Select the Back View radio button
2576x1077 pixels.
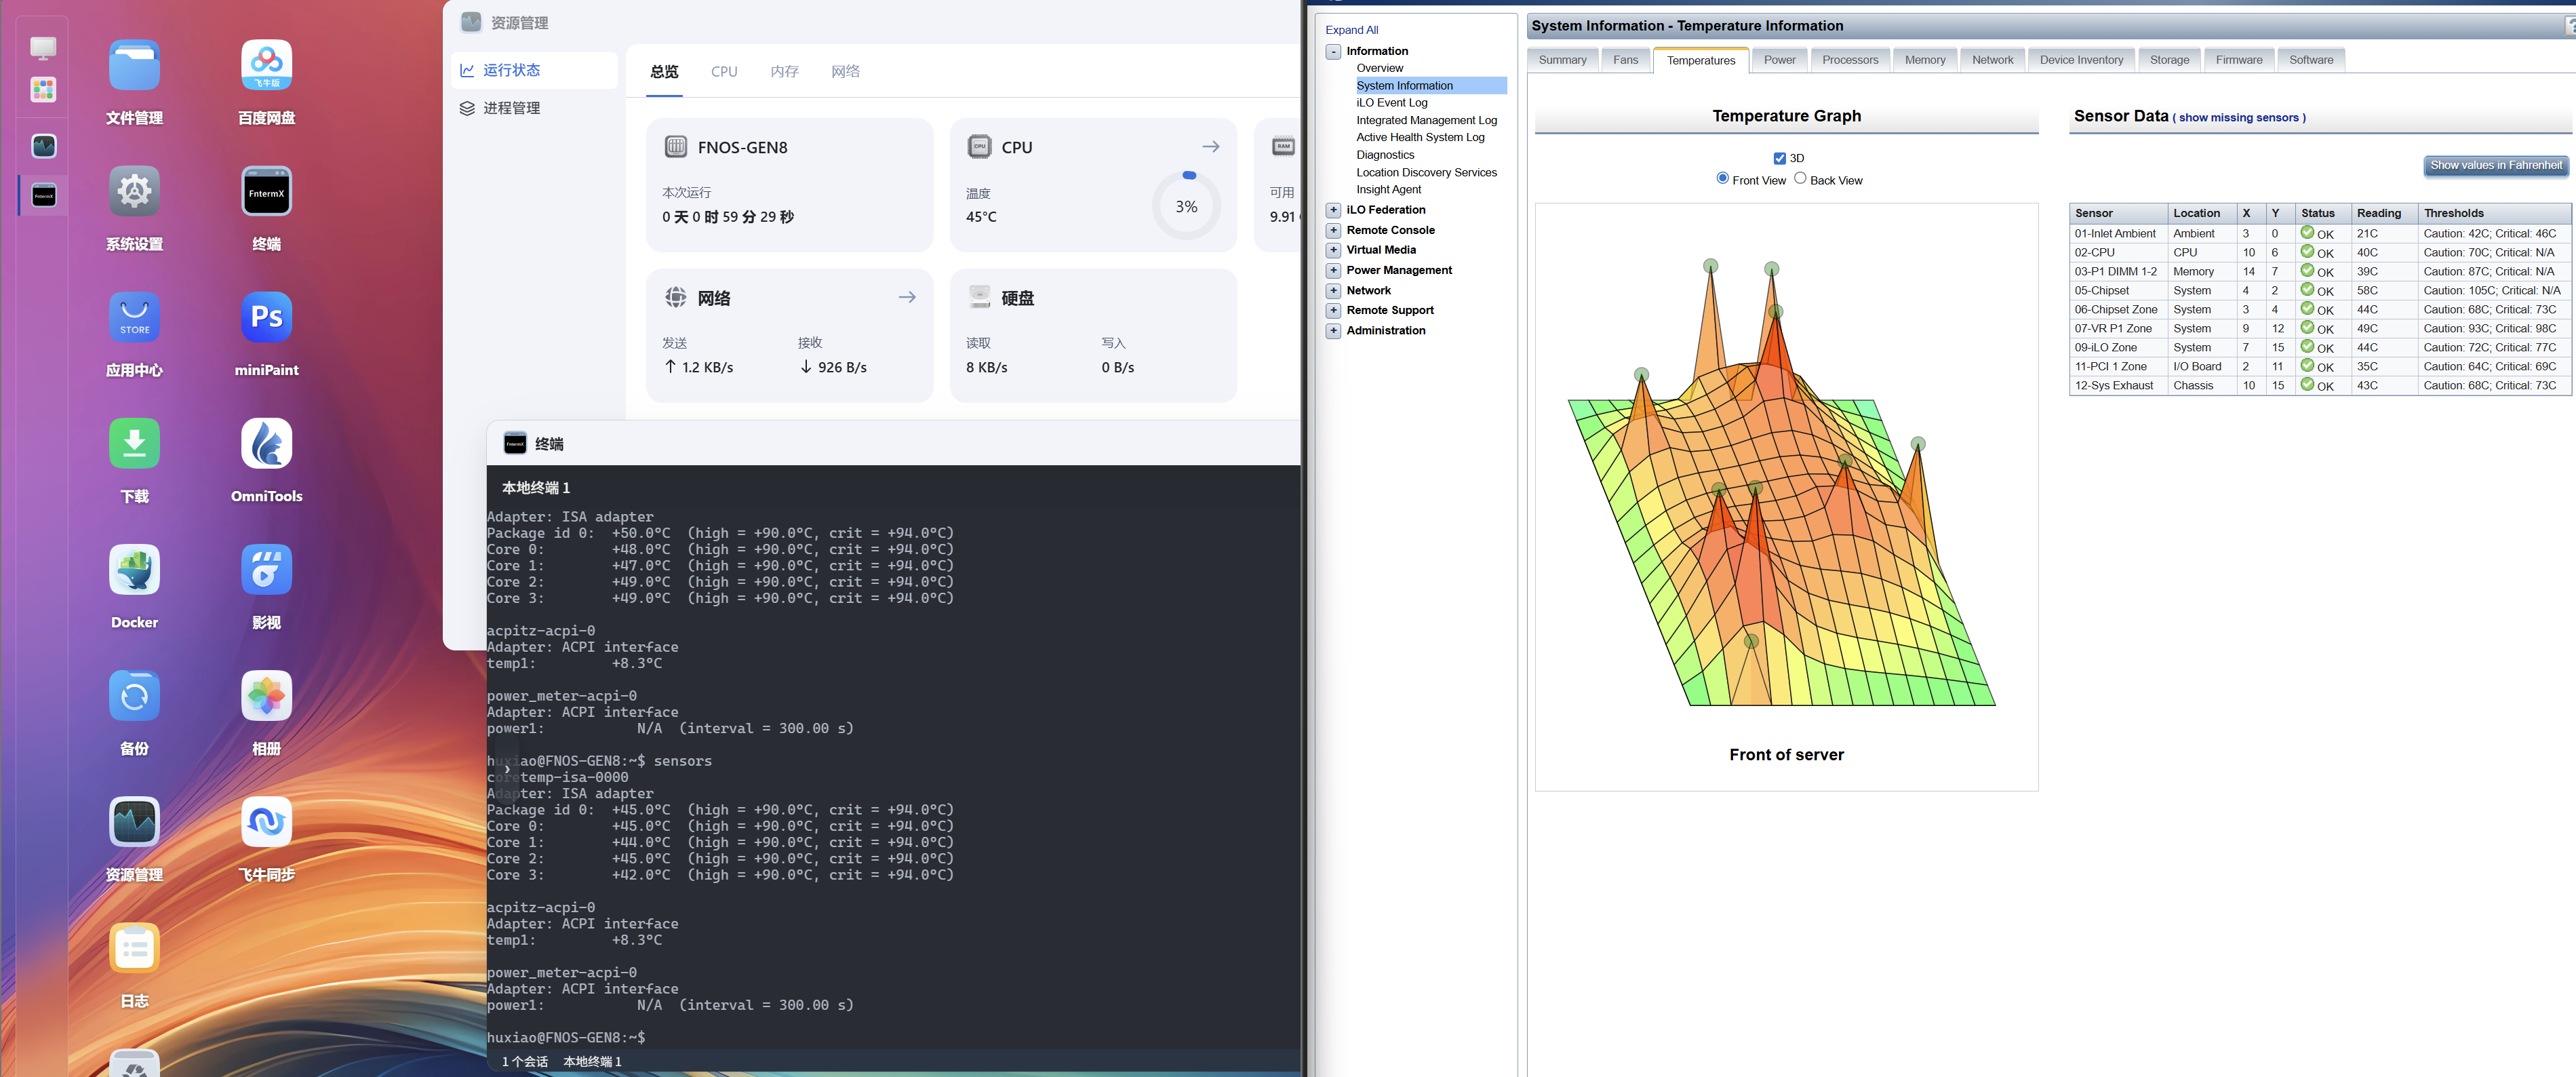point(1800,179)
